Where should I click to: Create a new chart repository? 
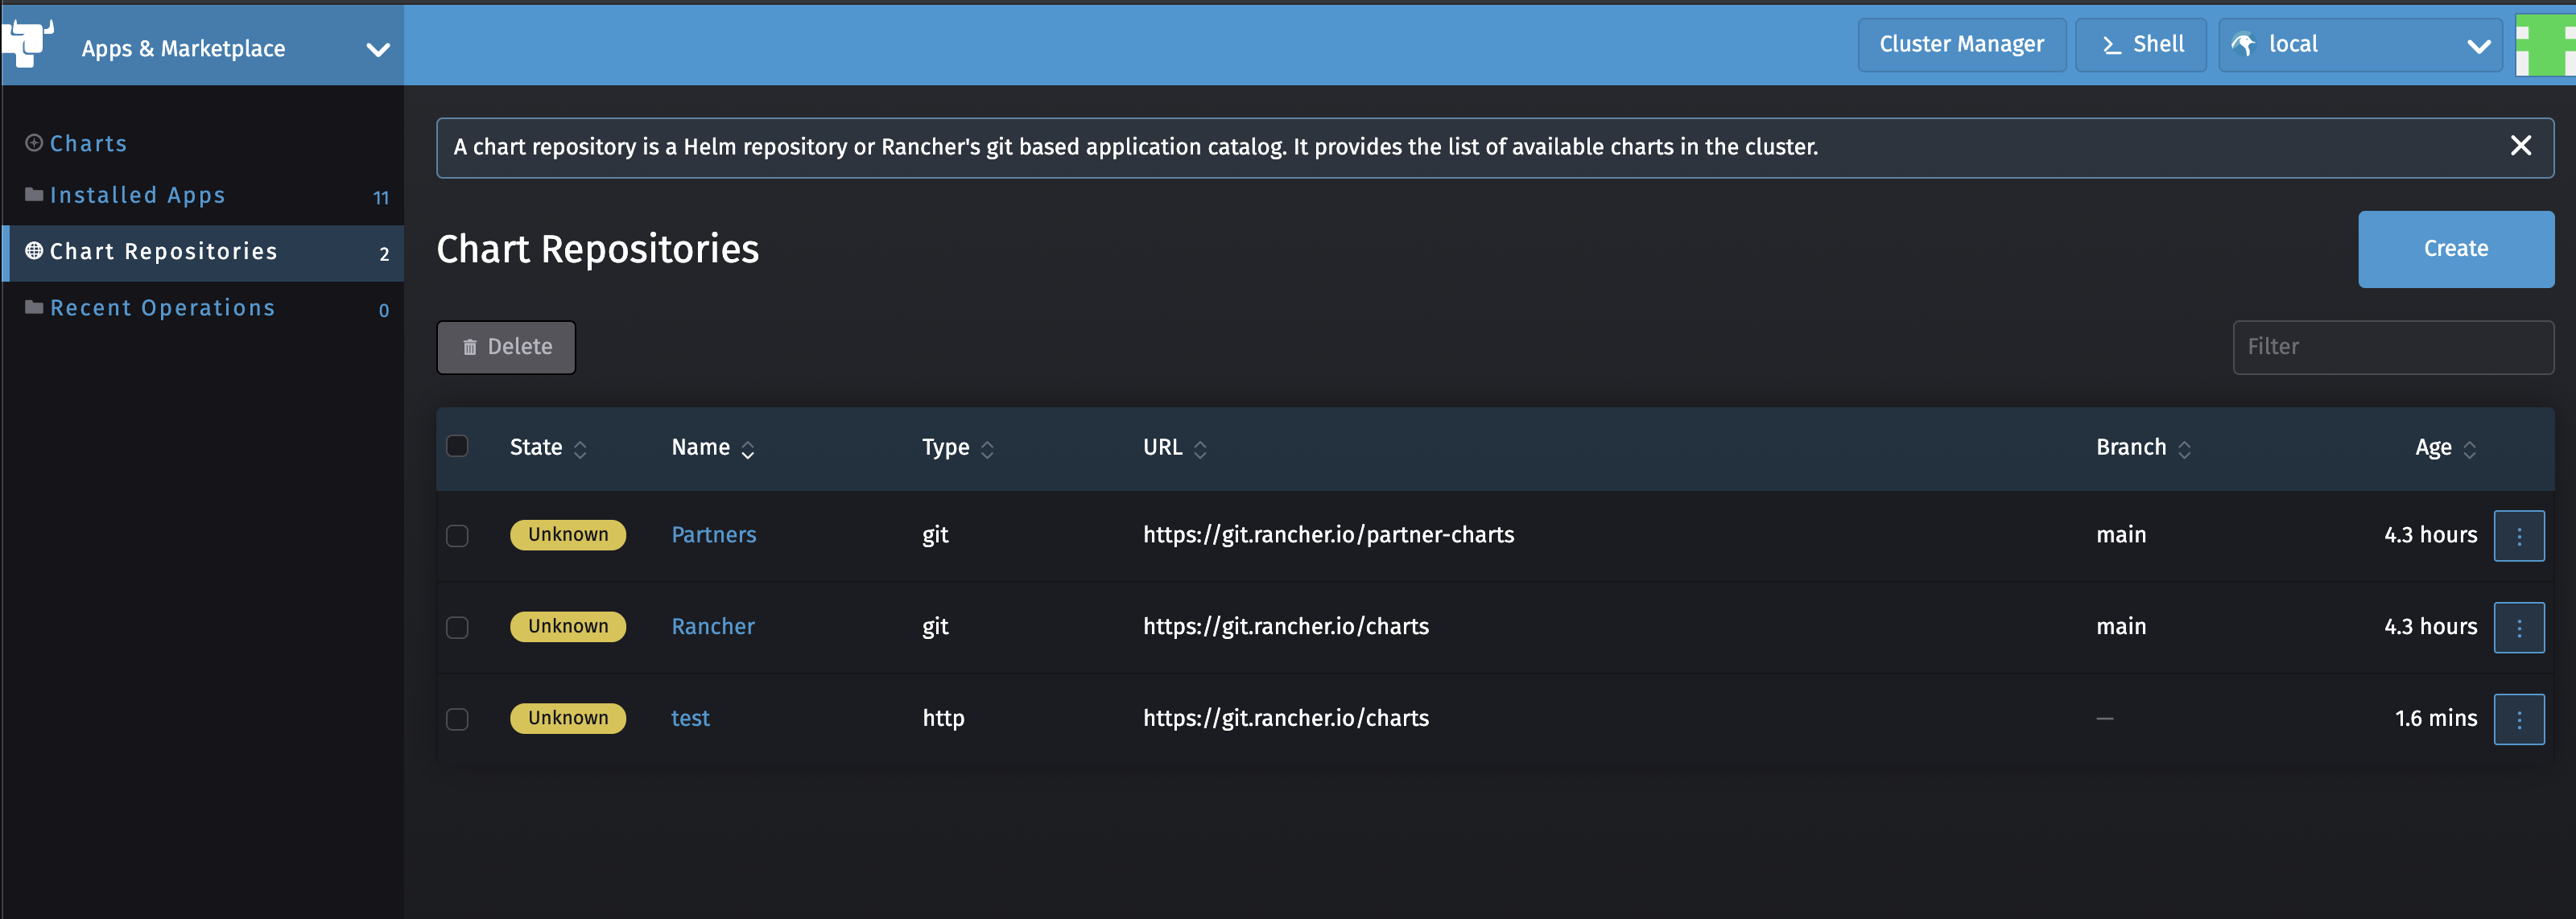(2456, 249)
